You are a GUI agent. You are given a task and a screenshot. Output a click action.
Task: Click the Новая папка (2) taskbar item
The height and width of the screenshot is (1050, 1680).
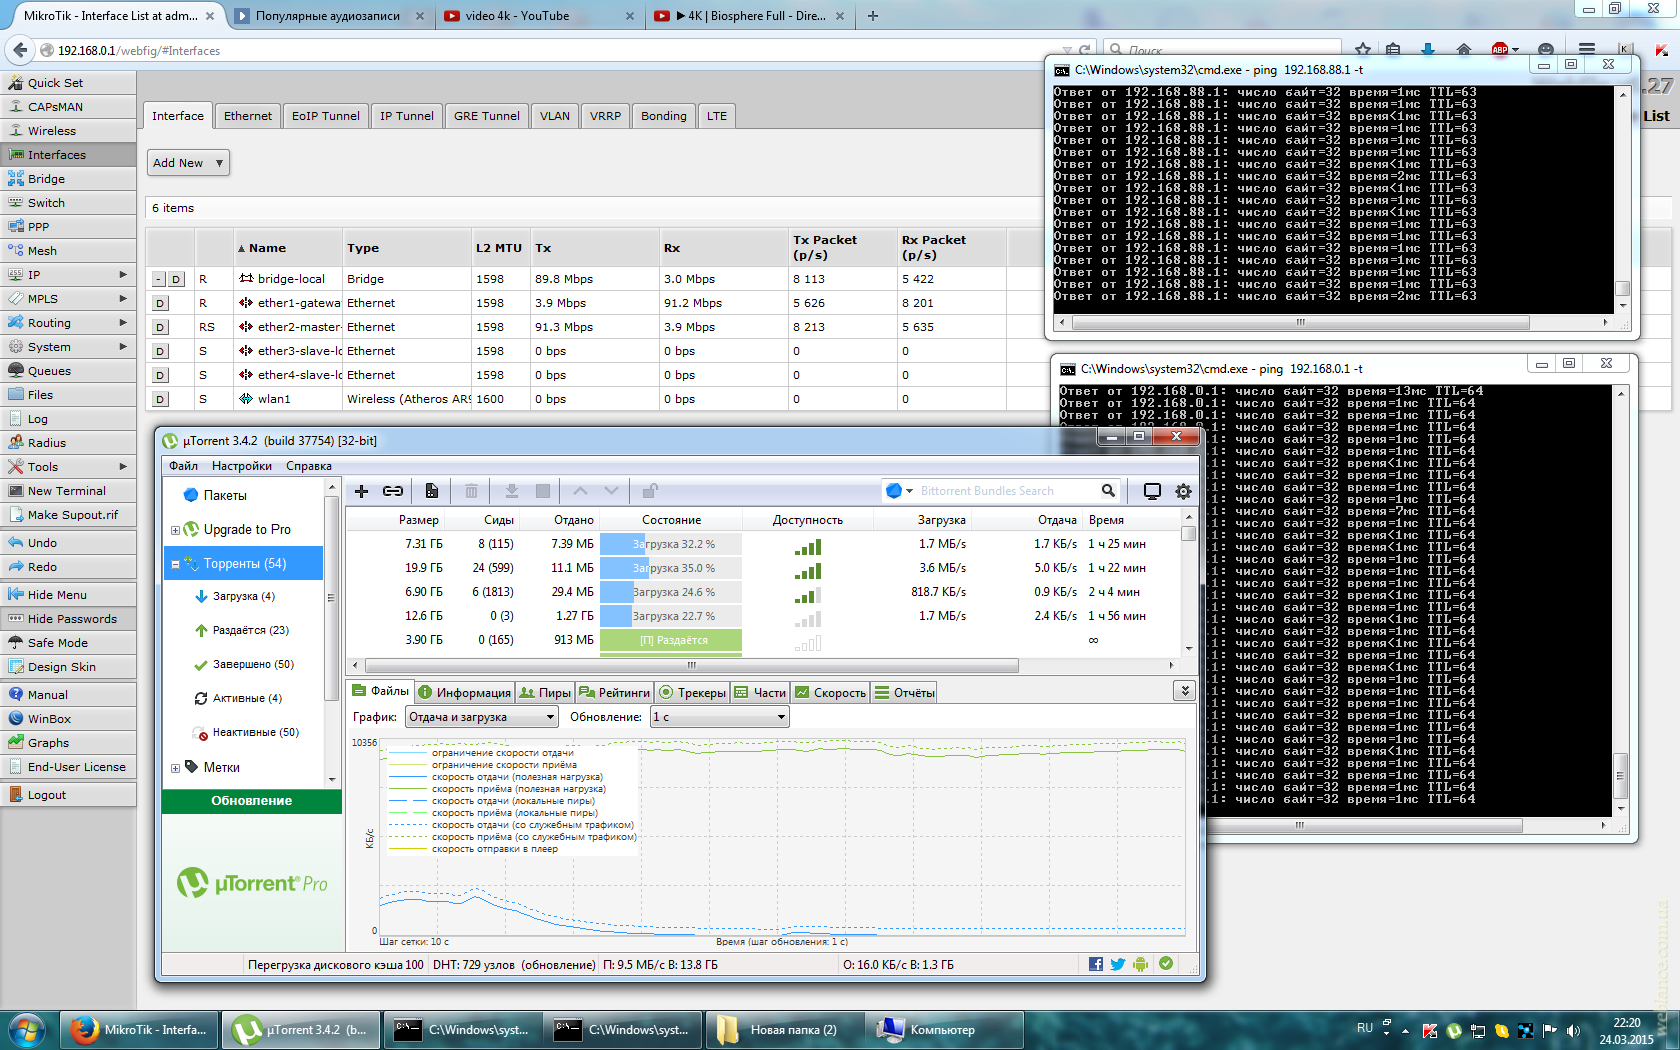783,1029
